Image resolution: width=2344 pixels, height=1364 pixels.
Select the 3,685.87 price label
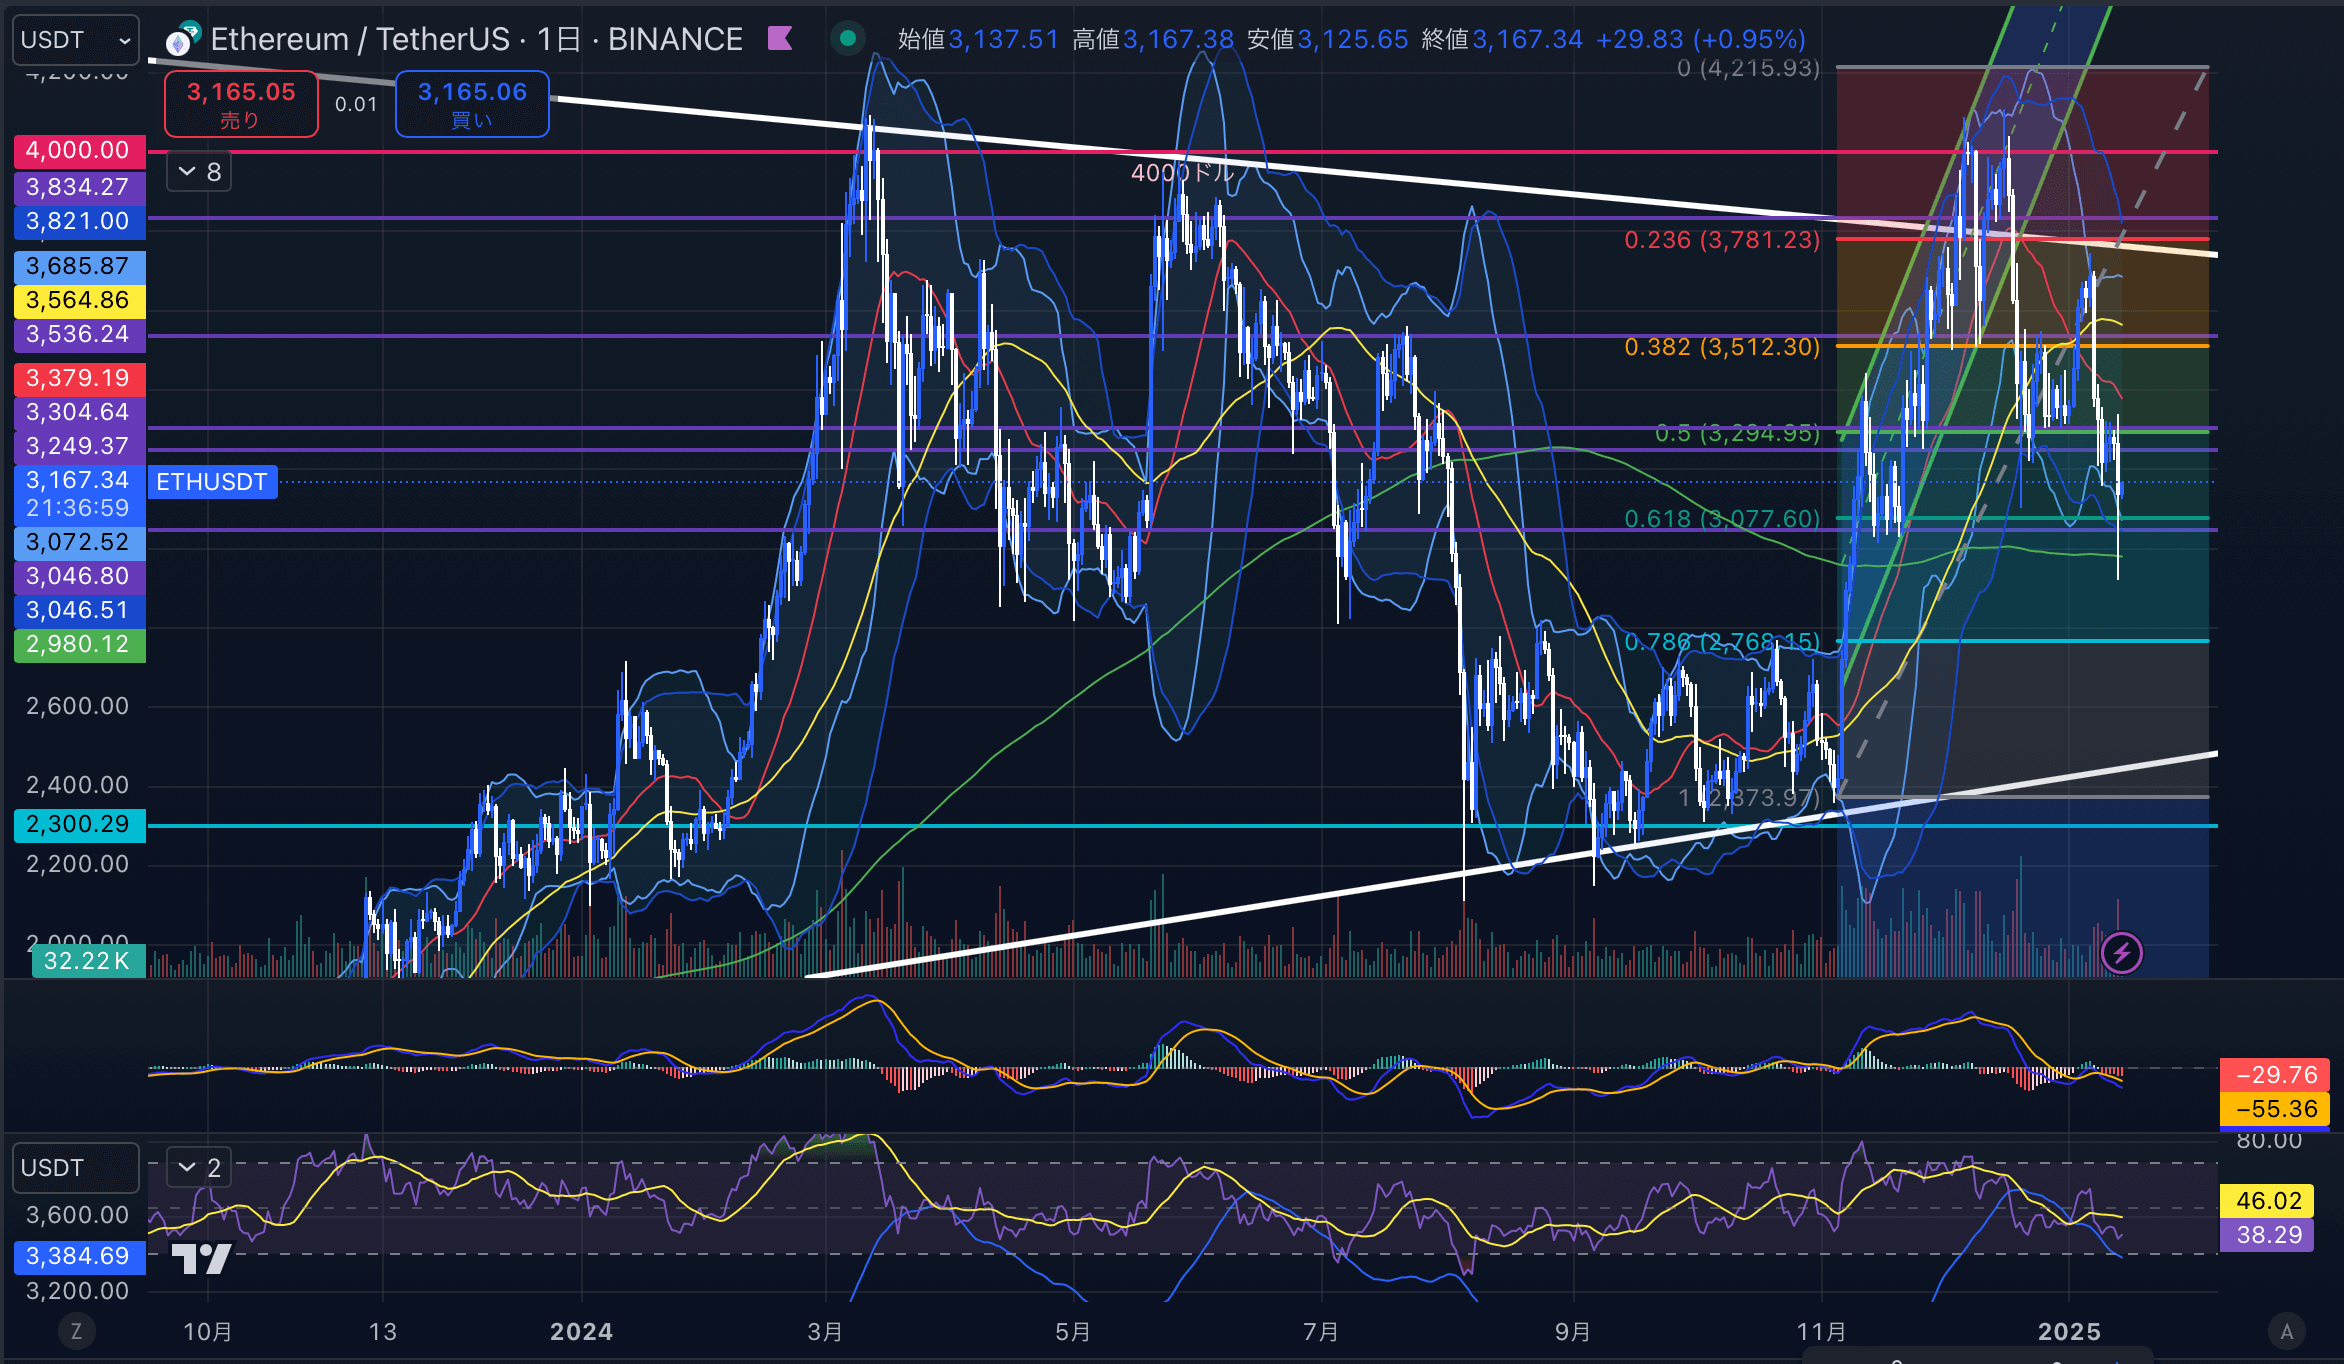point(80,266)
